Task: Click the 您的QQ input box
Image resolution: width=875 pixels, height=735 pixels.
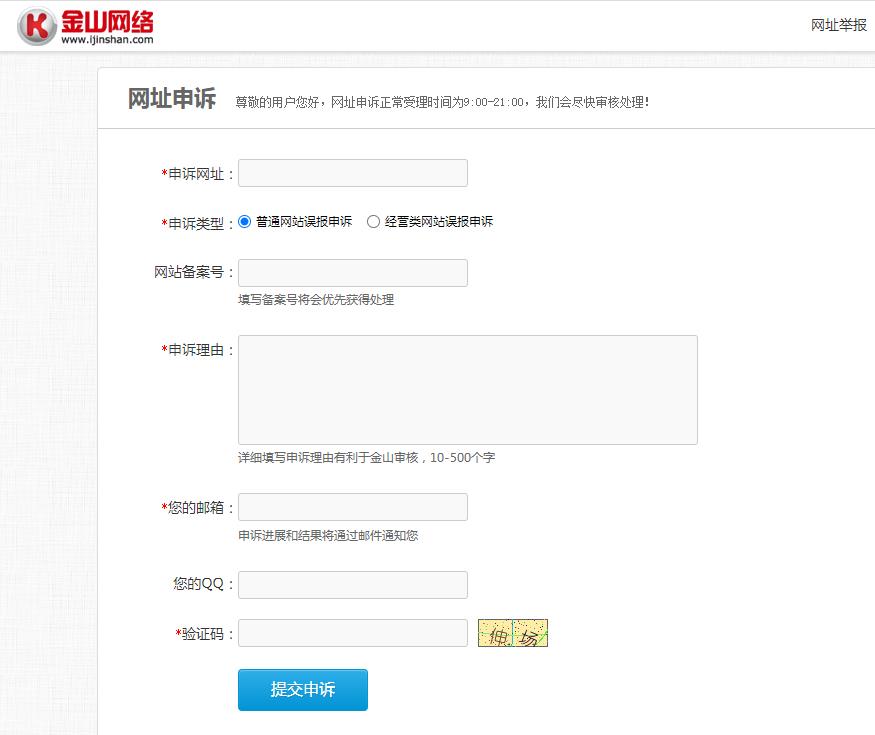Action: coord(352,585)
